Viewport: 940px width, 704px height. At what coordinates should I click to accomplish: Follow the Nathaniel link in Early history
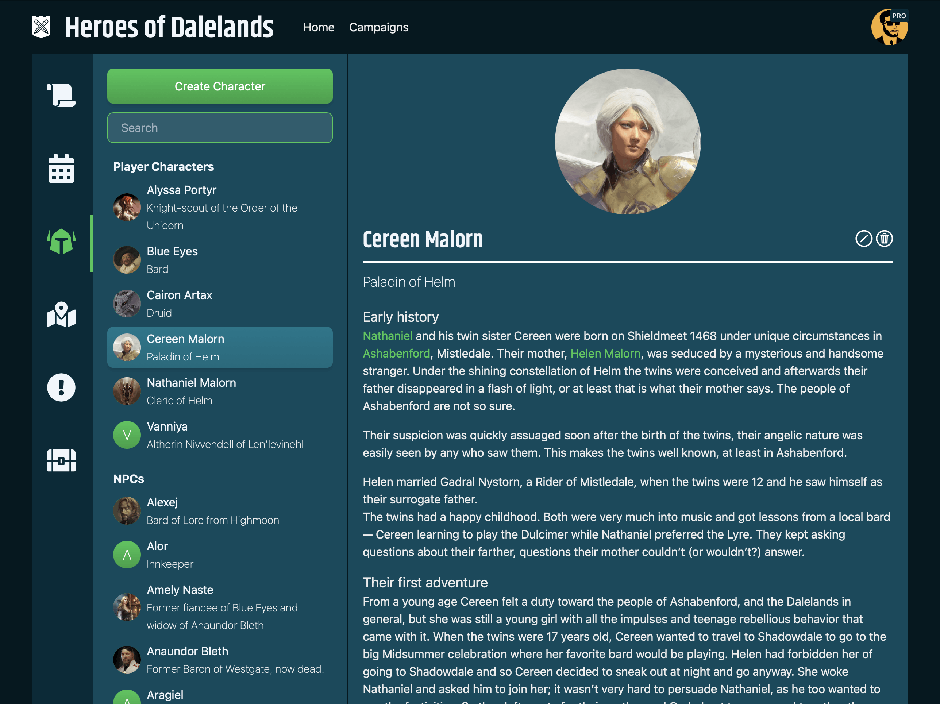(387, 336)
